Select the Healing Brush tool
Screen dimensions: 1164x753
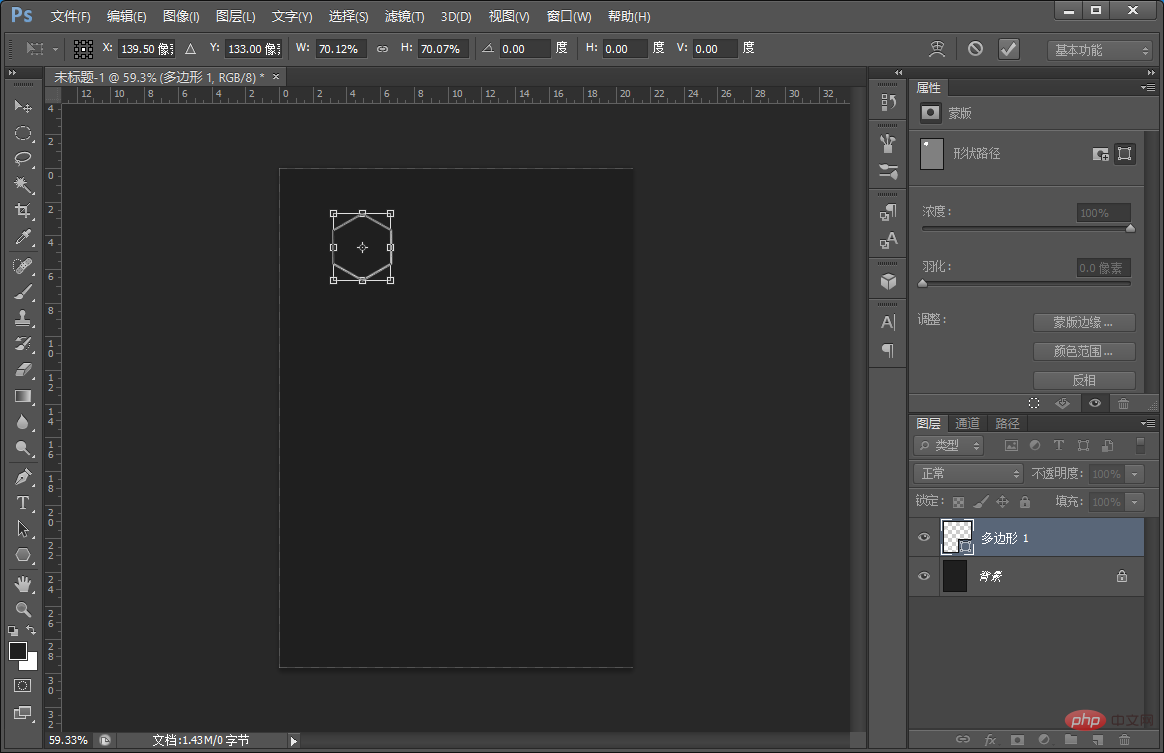(23, 266)
